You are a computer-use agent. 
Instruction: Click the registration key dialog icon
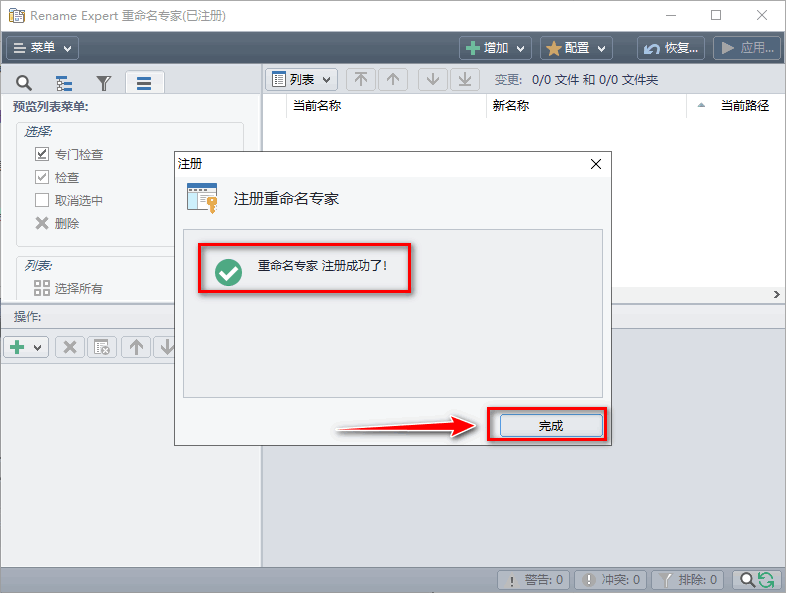click(202, 198)
